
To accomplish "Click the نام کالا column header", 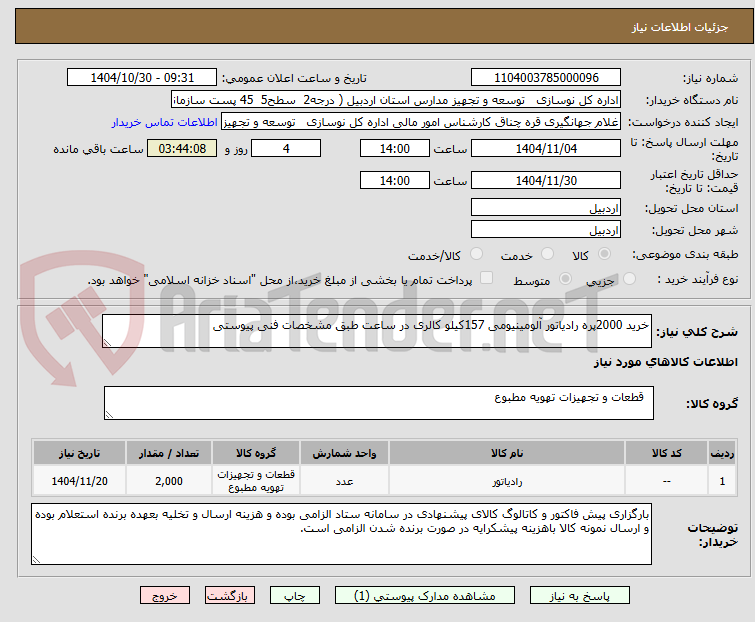I will click(x=507, y=453).
